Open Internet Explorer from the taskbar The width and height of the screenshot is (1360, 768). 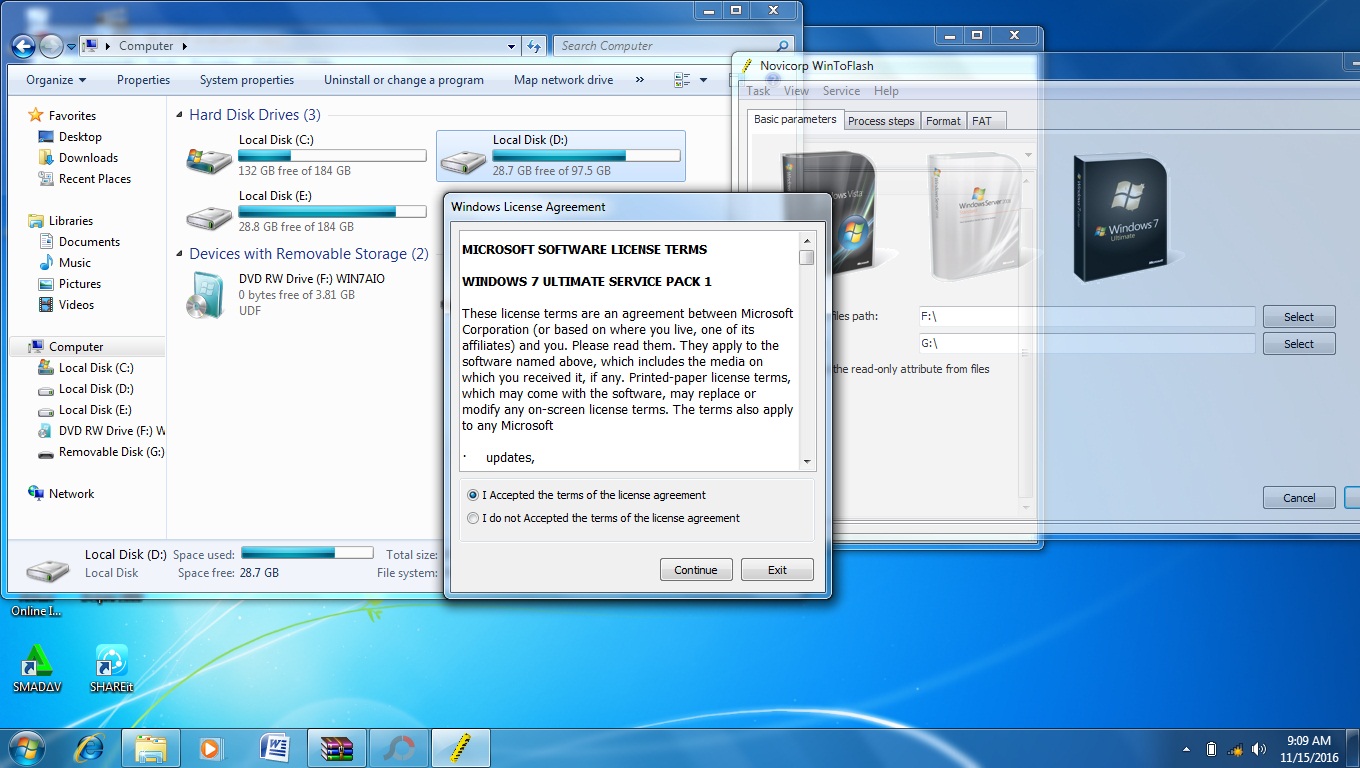(x=90, y=747)
